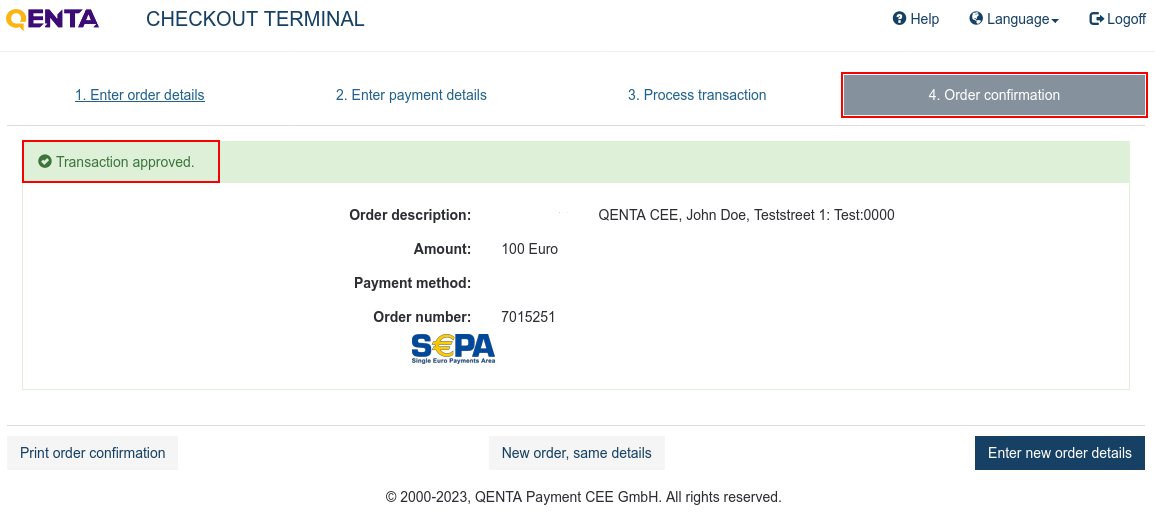Select step 2 Enter payment details
1155x512 pixels.
click(x=411, y=95)
